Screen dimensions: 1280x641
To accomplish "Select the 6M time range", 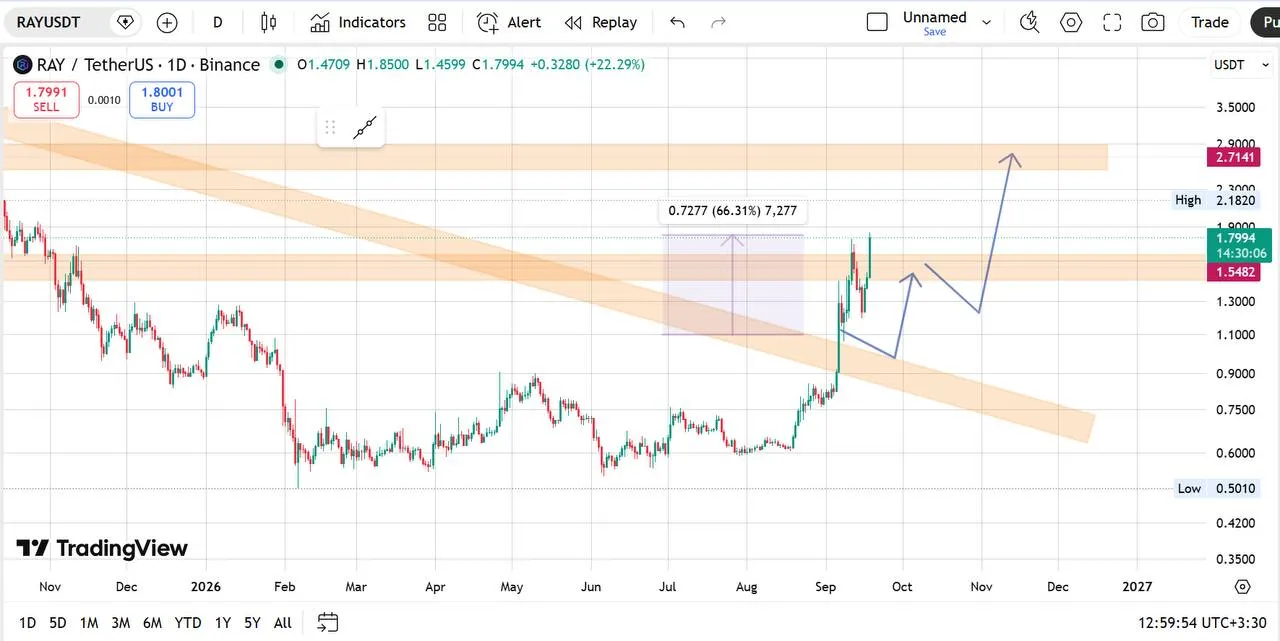I will coord(152,623).
